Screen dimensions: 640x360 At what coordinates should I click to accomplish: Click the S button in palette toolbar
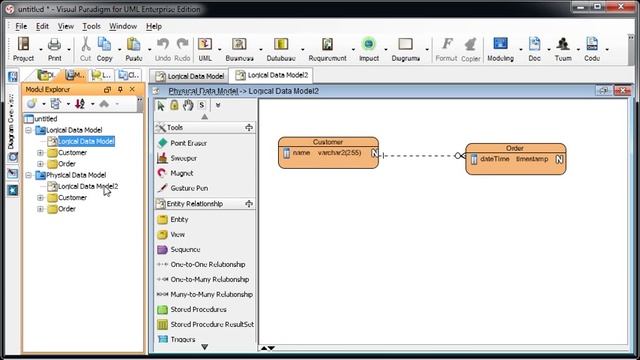[202, 105]
